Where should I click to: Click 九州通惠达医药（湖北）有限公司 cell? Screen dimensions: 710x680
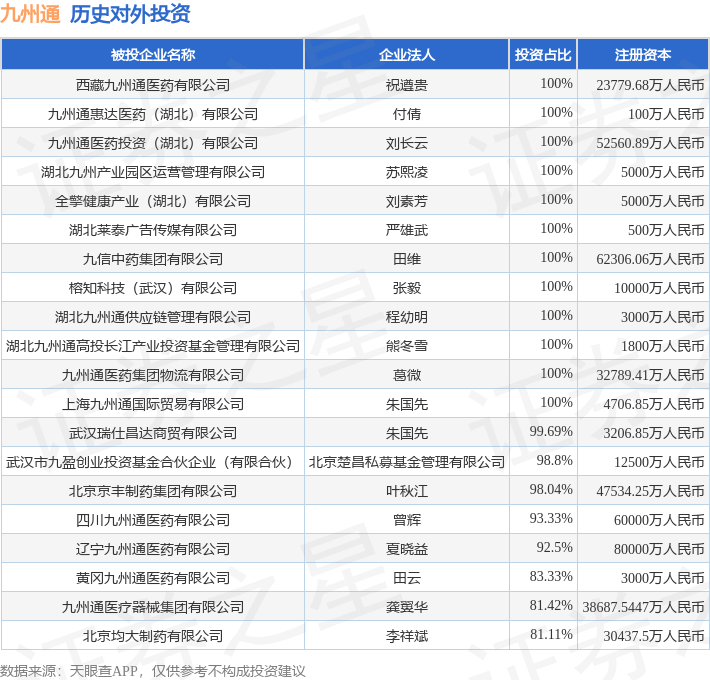(x=153, y=114)
